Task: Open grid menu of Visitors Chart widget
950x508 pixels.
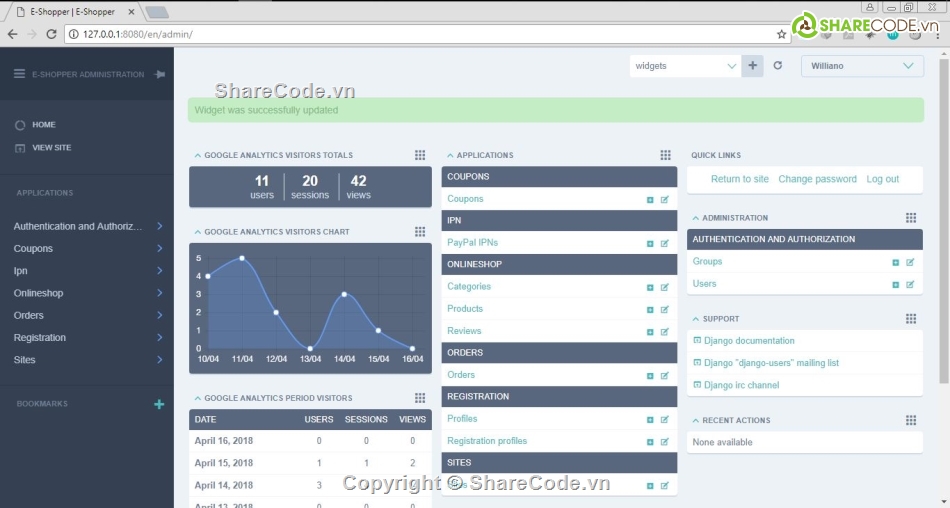Action: (420, 232)
